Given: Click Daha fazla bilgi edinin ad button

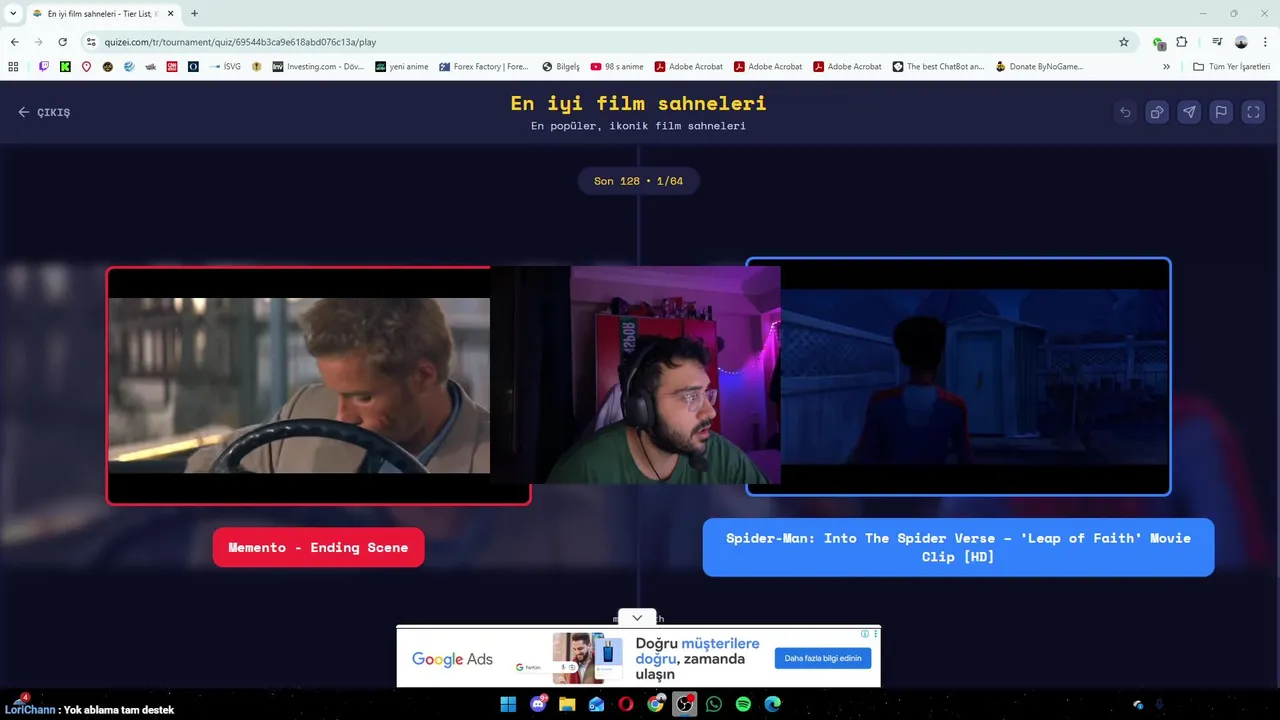Looking at the screenshot, I should pyautogui.click(x=823, y=658).
